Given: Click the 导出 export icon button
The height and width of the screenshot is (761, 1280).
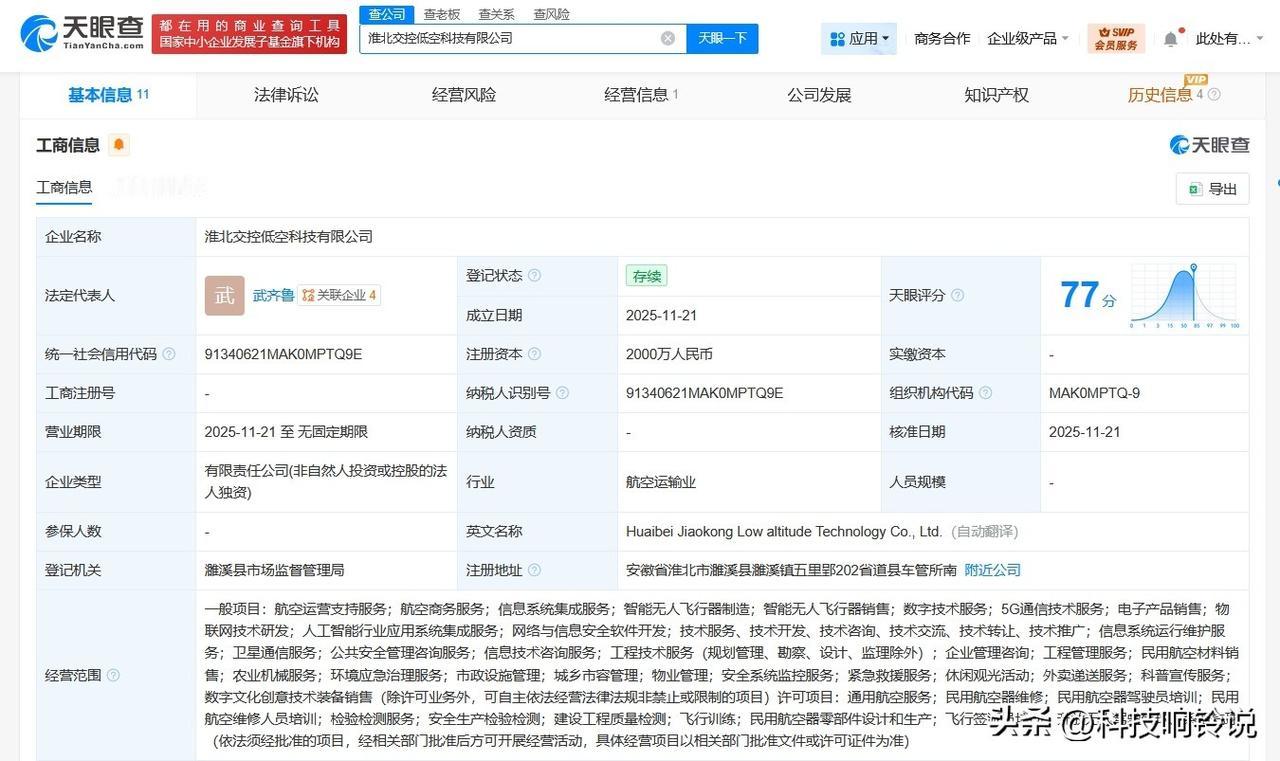Looking at the screenshot, I should click(x=1211, y=188).
